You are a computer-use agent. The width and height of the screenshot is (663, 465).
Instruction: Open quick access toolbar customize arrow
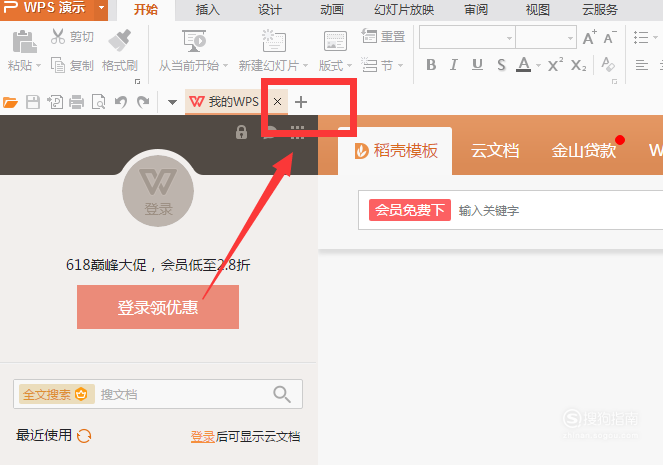pos(172,102)
